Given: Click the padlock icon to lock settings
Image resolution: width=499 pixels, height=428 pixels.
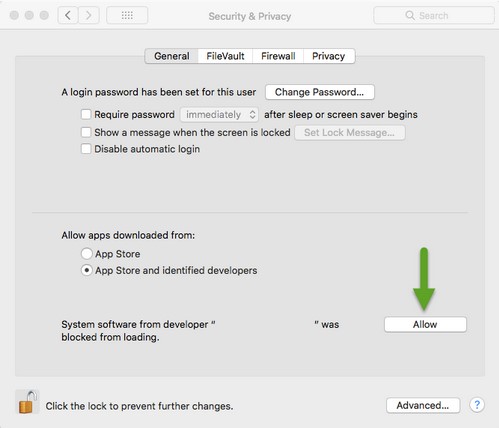Looking at the screenshot, I should pyautogui.click(x=27, y=402).
